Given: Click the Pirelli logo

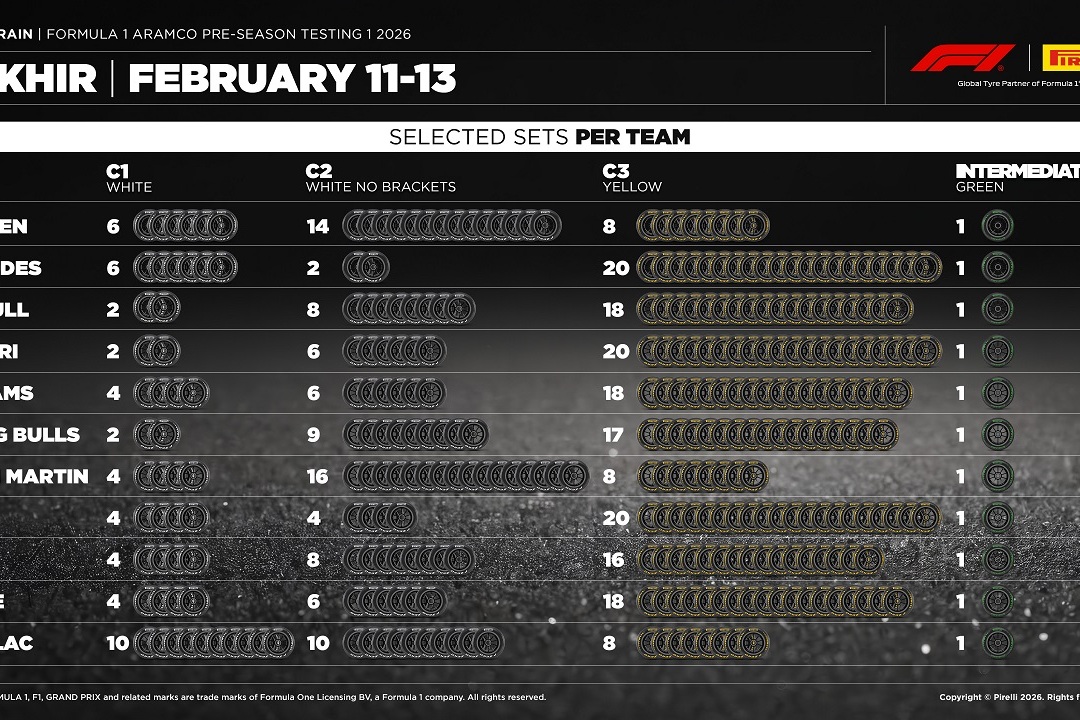Looking at the screenshot, I should point(1060,58).
